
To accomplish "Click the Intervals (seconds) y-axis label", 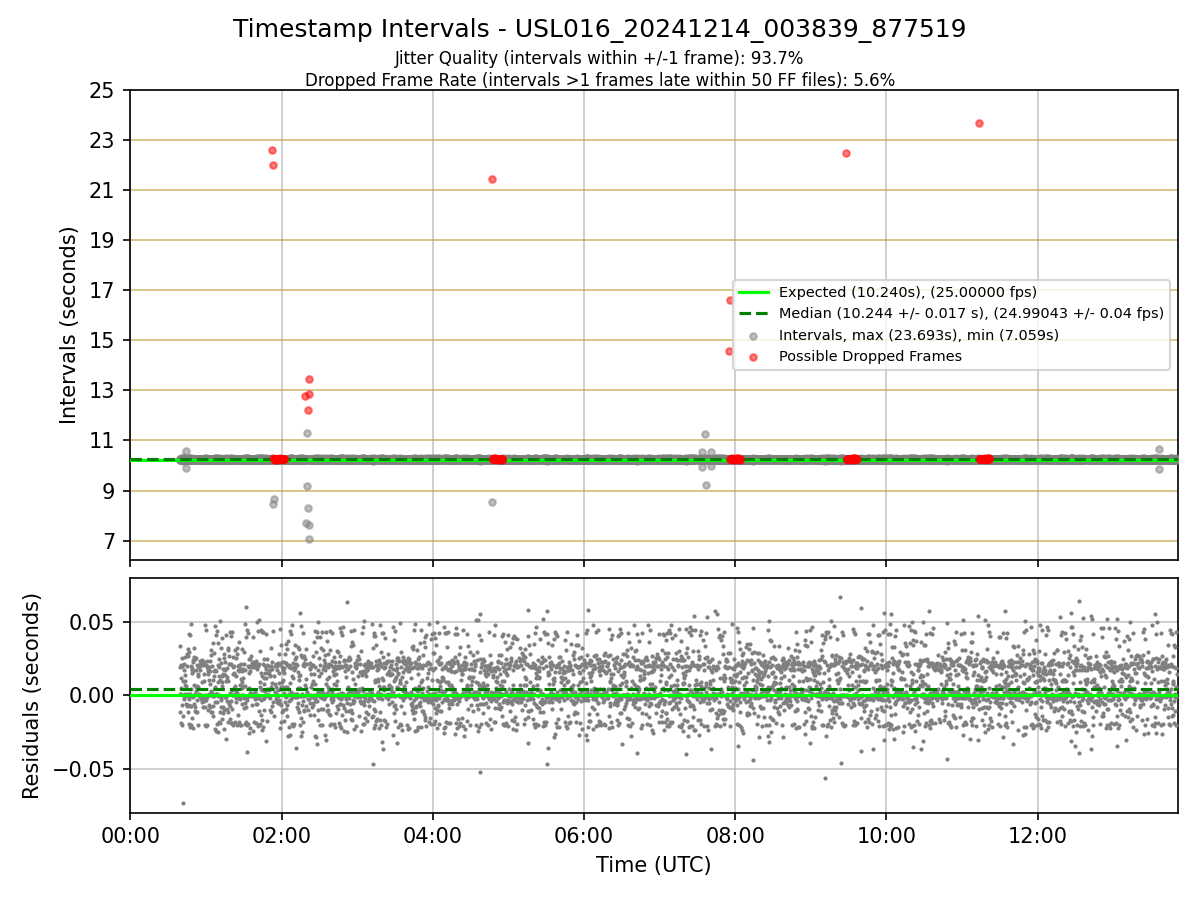I will (x=69, y=325).
